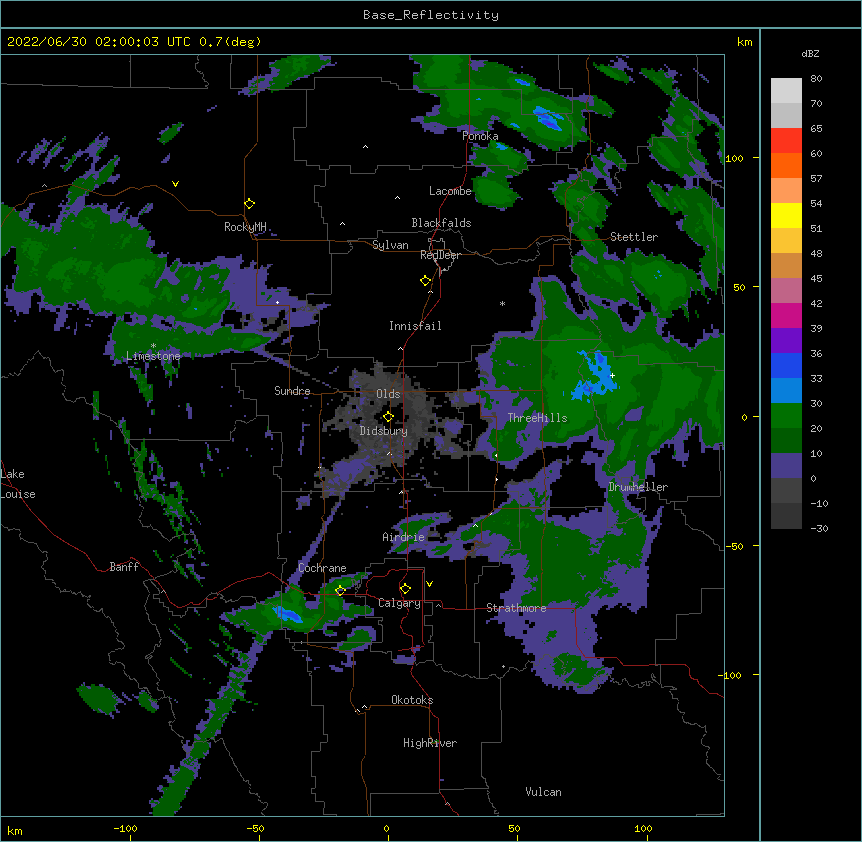
Task: Select the Sundre label
Action: (x=292, y=391)
